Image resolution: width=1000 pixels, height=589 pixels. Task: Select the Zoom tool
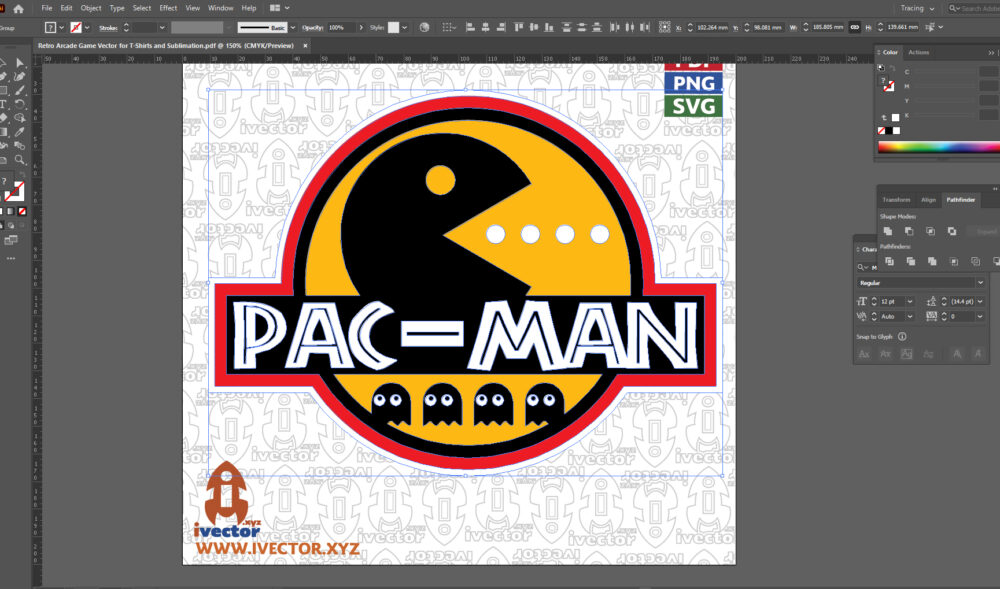(20, 160)
